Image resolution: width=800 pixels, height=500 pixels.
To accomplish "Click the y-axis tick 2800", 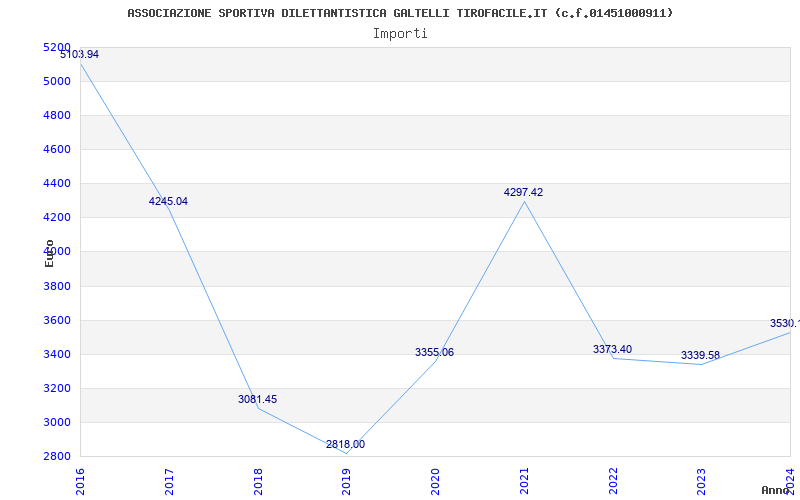I will coord(57,456).
